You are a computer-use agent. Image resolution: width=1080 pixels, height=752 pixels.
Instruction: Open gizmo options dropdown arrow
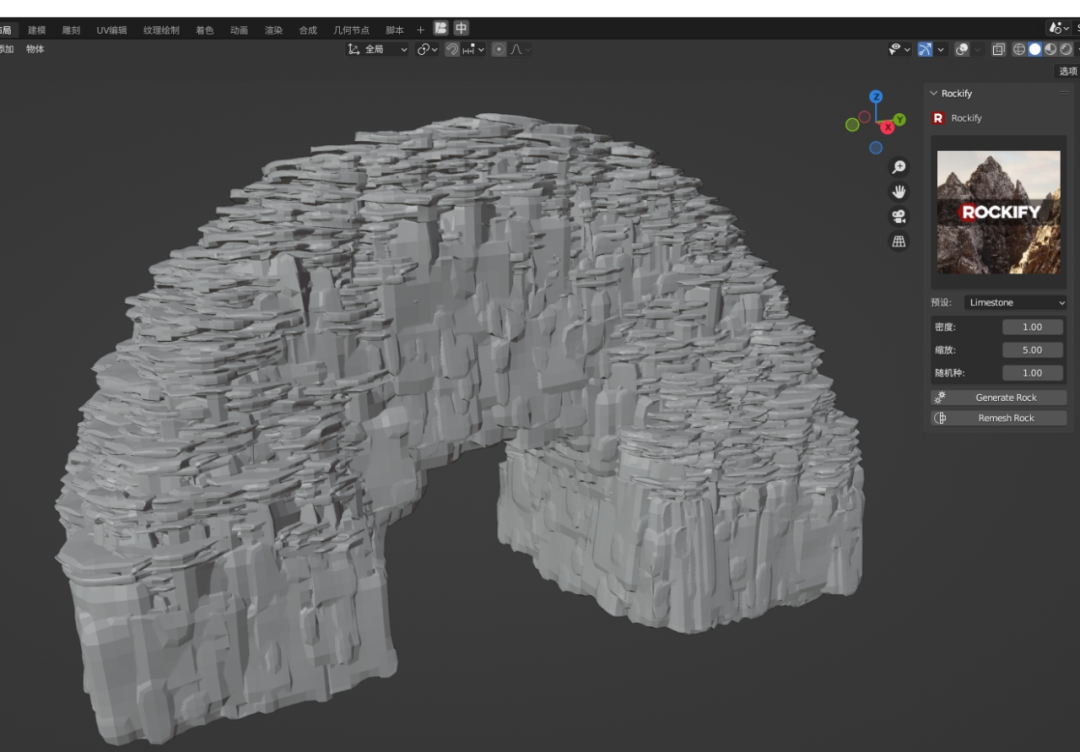(x=940, y=50)
